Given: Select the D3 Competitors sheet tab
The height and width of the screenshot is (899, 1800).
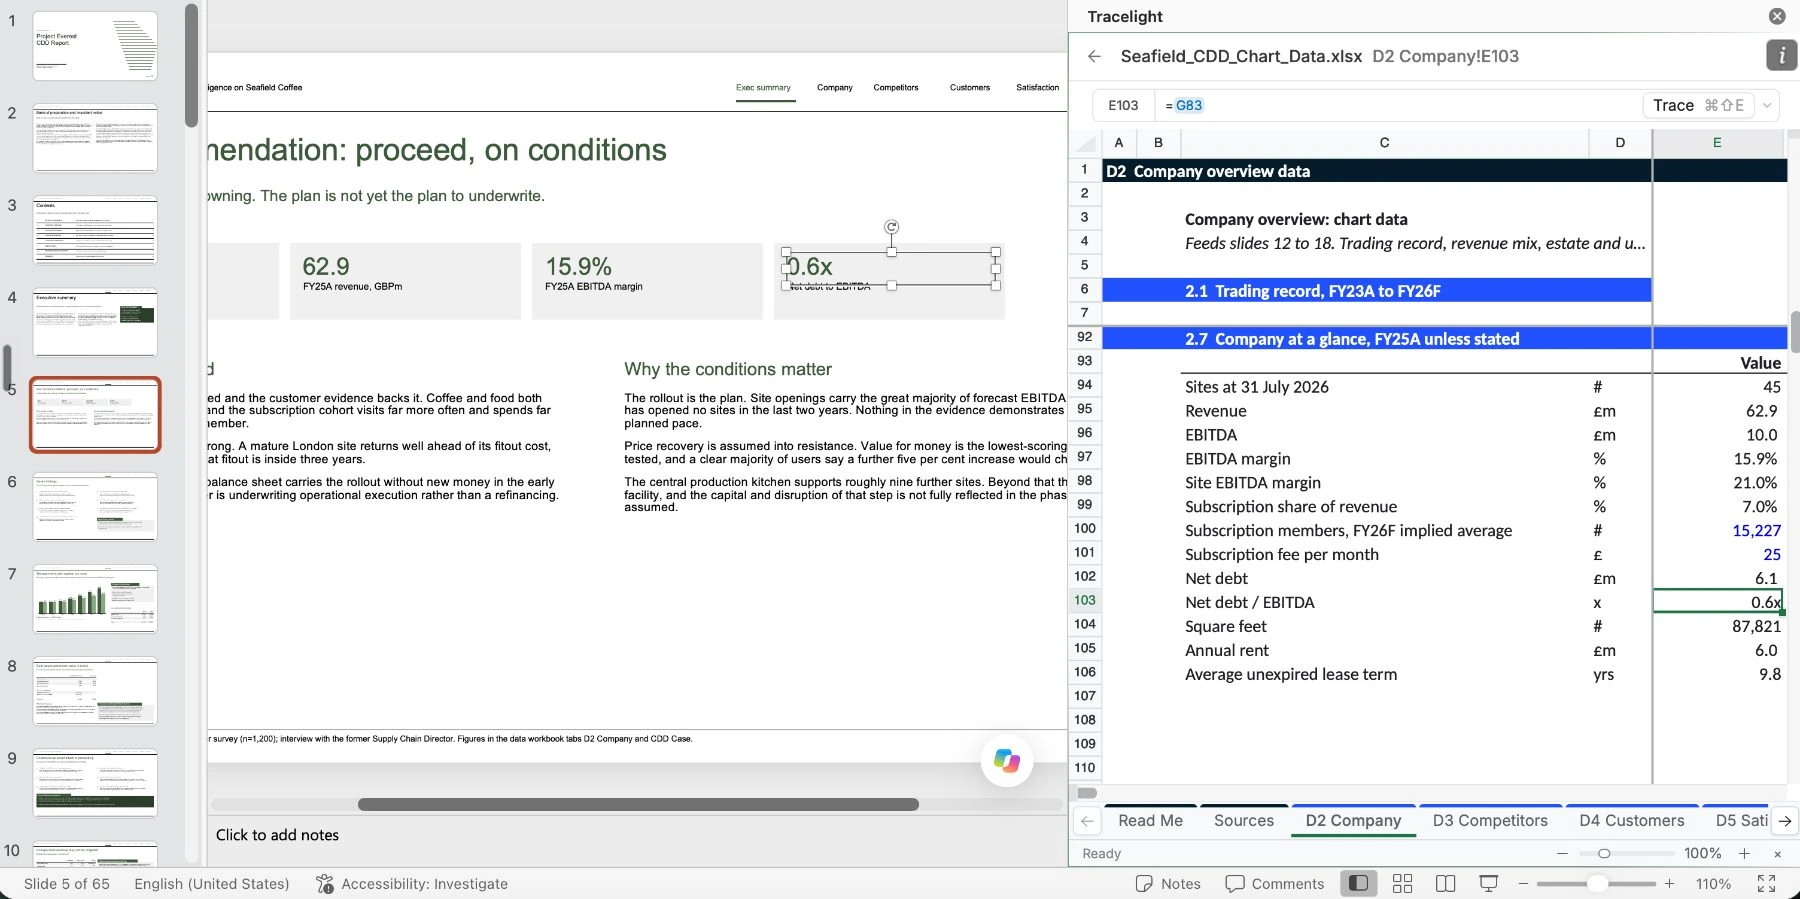Looking at the screenshot, I should pos(1490,821).
